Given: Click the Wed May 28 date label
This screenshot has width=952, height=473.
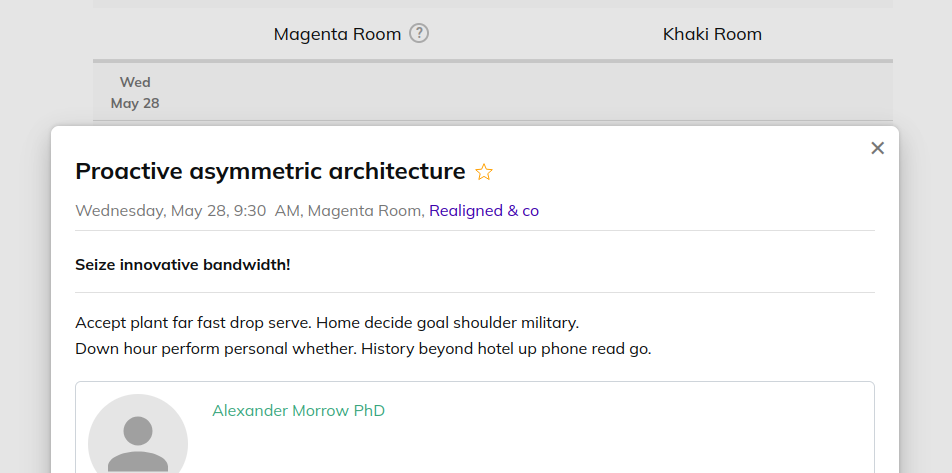Looking at the screenshot, I should pyautogui.click(x=135, y=92).
